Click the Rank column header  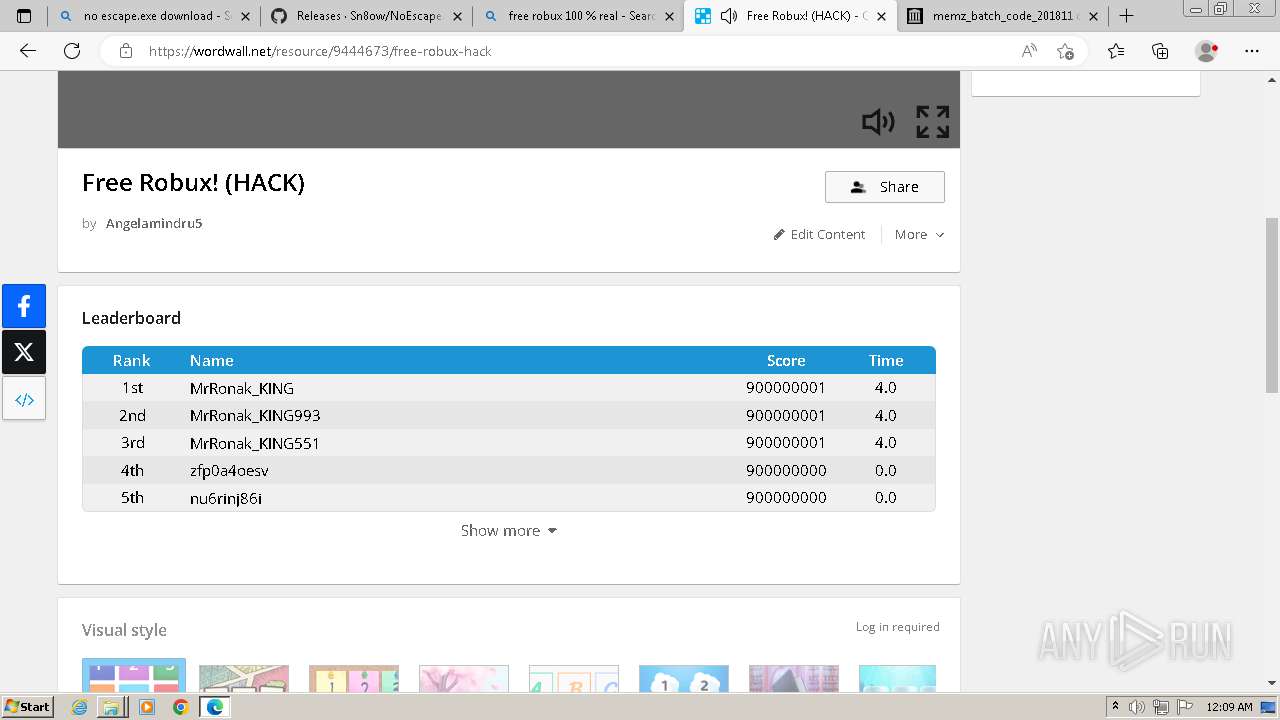132,361
